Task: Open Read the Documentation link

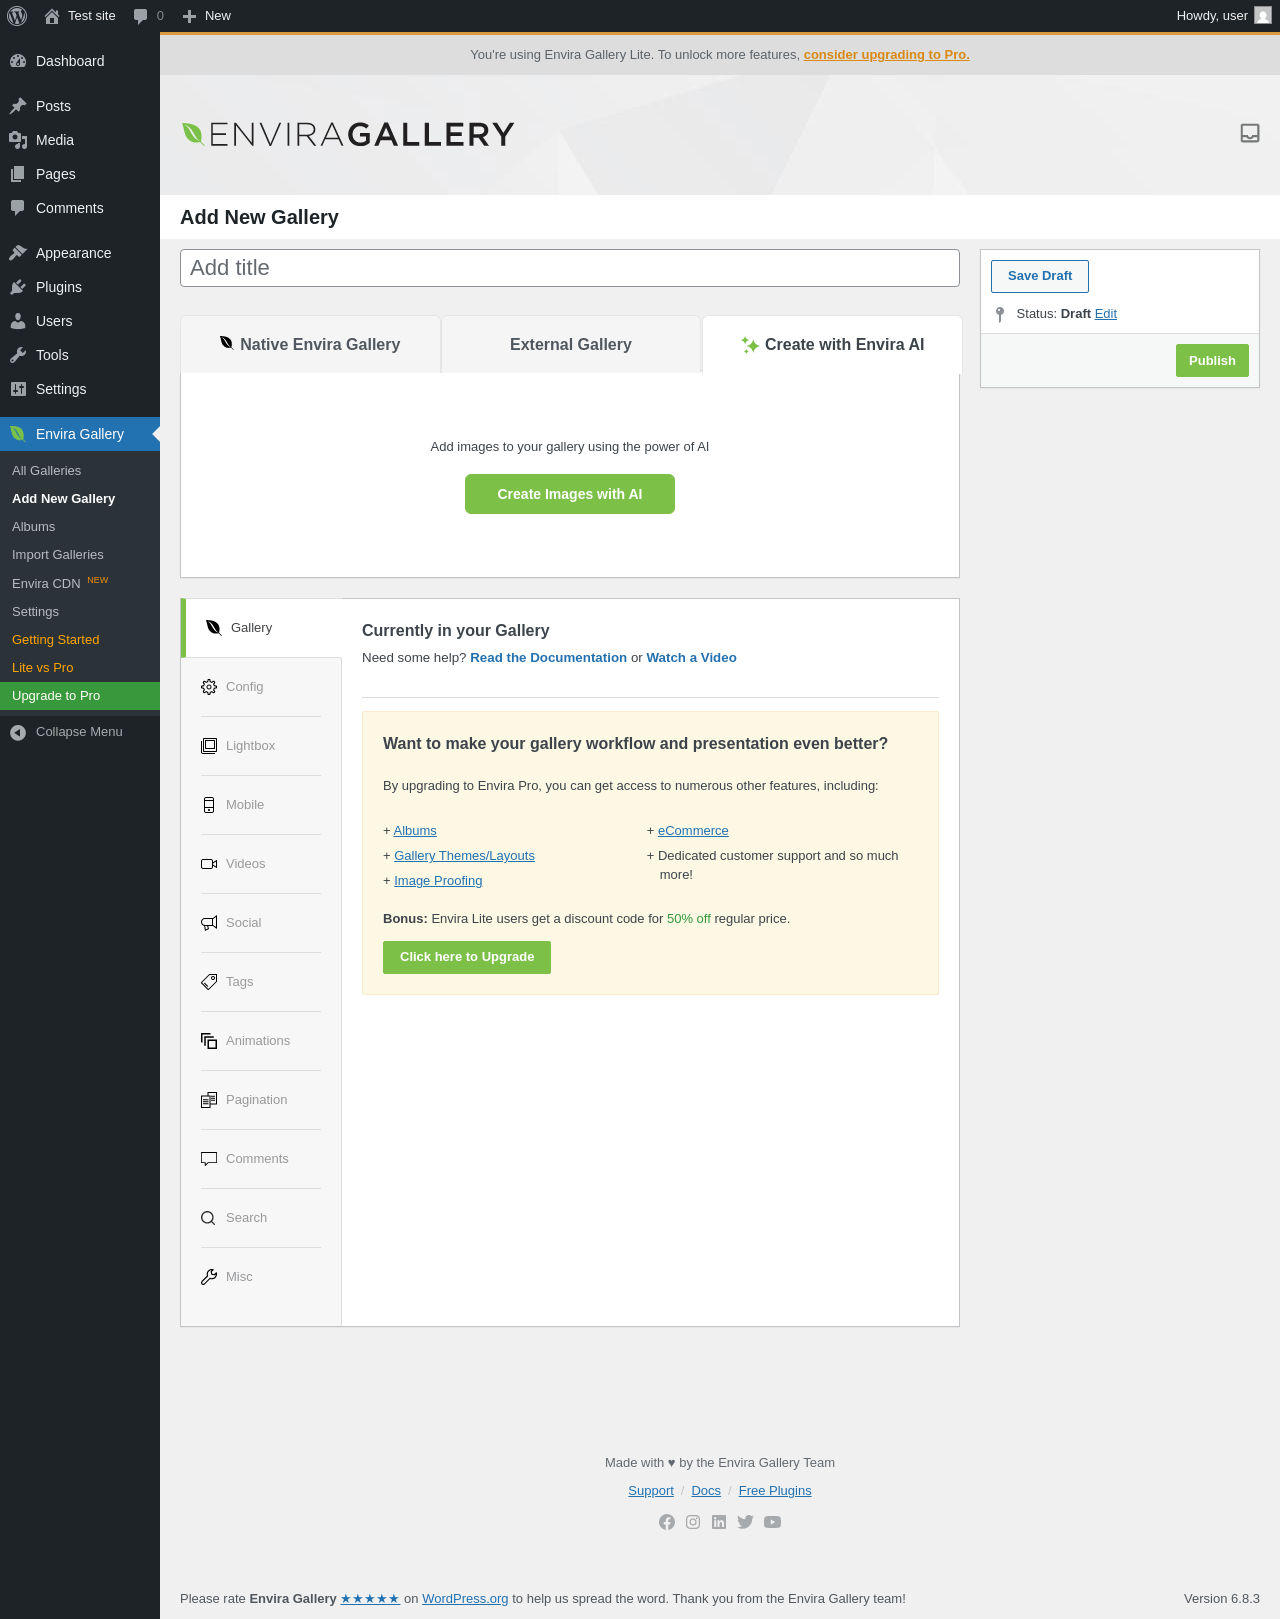Action: click(x=548, y=658)
